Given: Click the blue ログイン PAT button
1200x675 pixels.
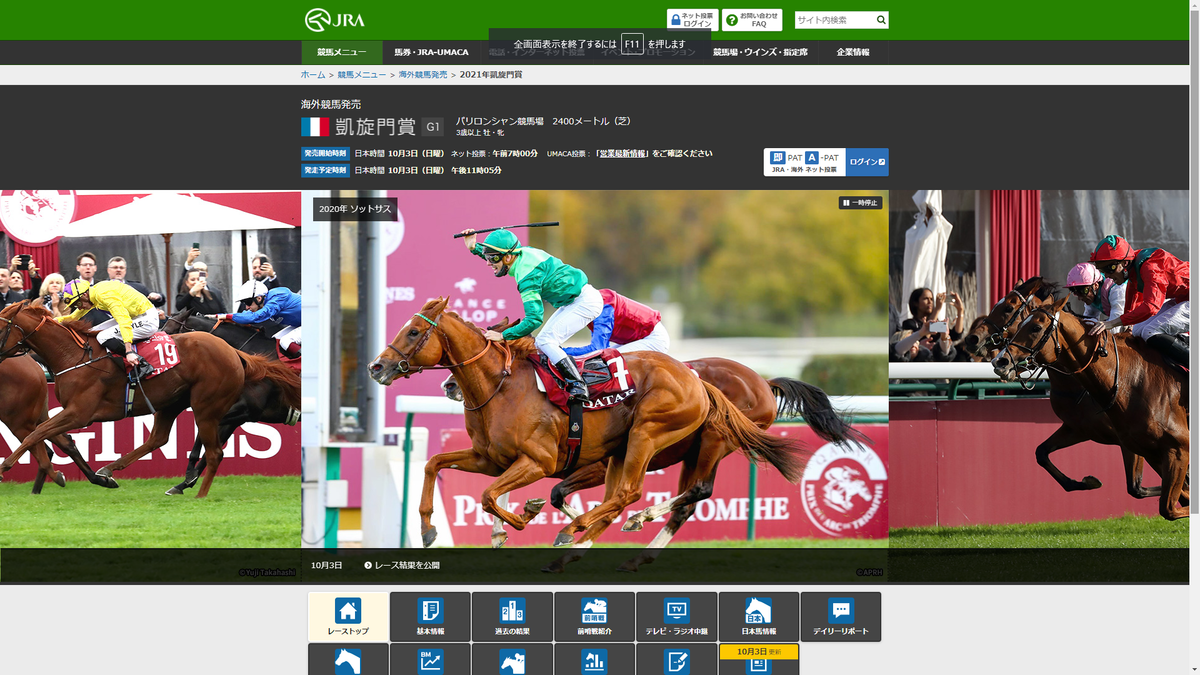Looking at the screenshot, I should (867, 162).
